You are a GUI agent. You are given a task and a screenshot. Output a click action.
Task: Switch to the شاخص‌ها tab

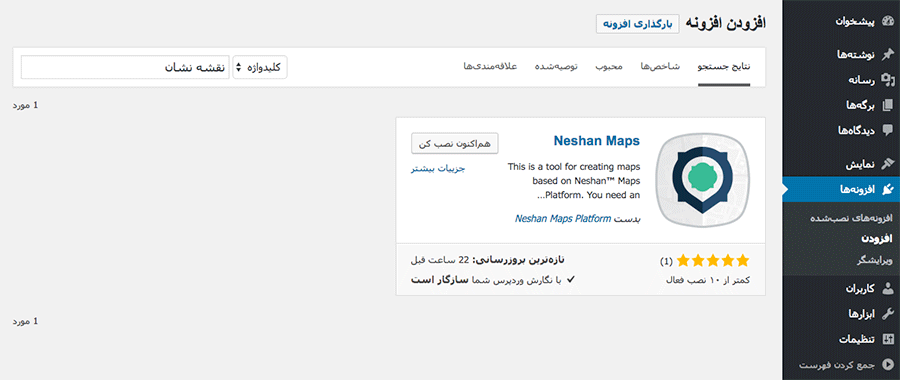(x=660, y=67)
